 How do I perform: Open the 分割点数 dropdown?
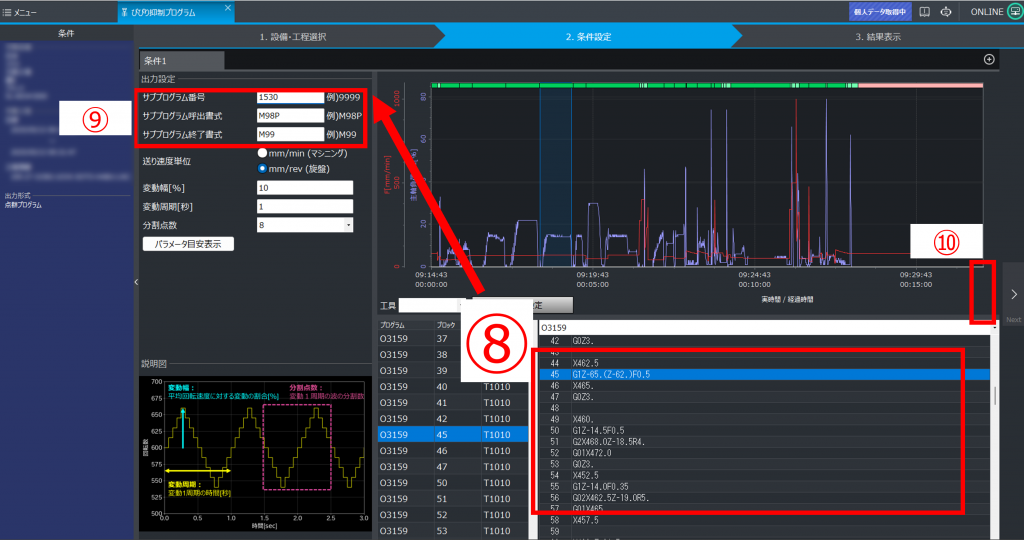[x=305, y=225]
